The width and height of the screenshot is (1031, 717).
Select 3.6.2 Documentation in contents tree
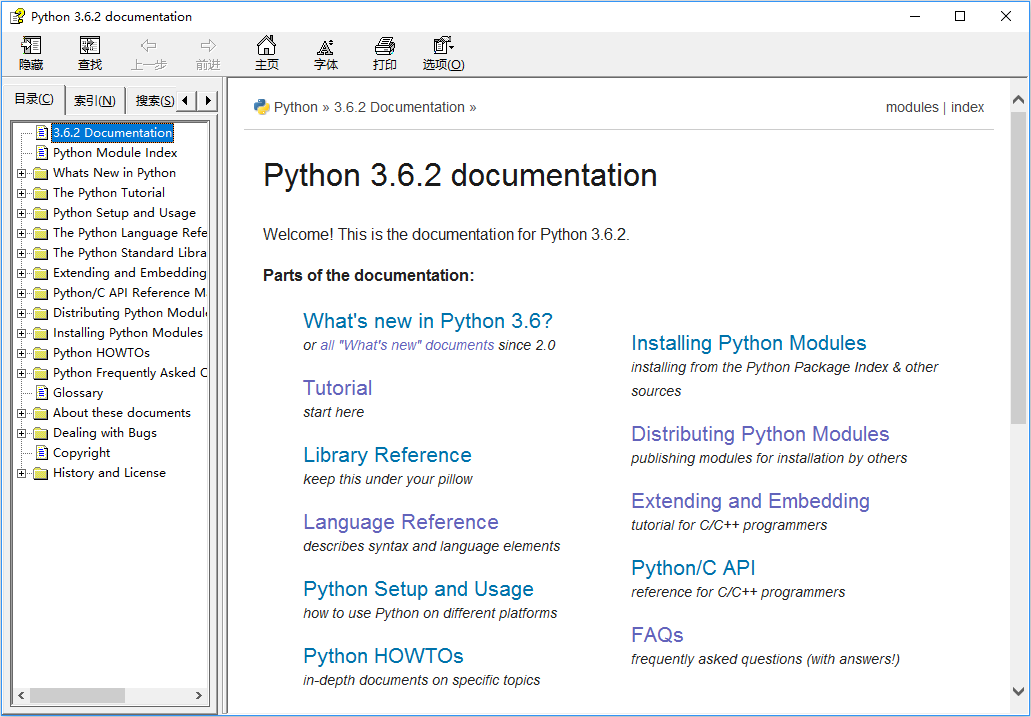[112, 133]
